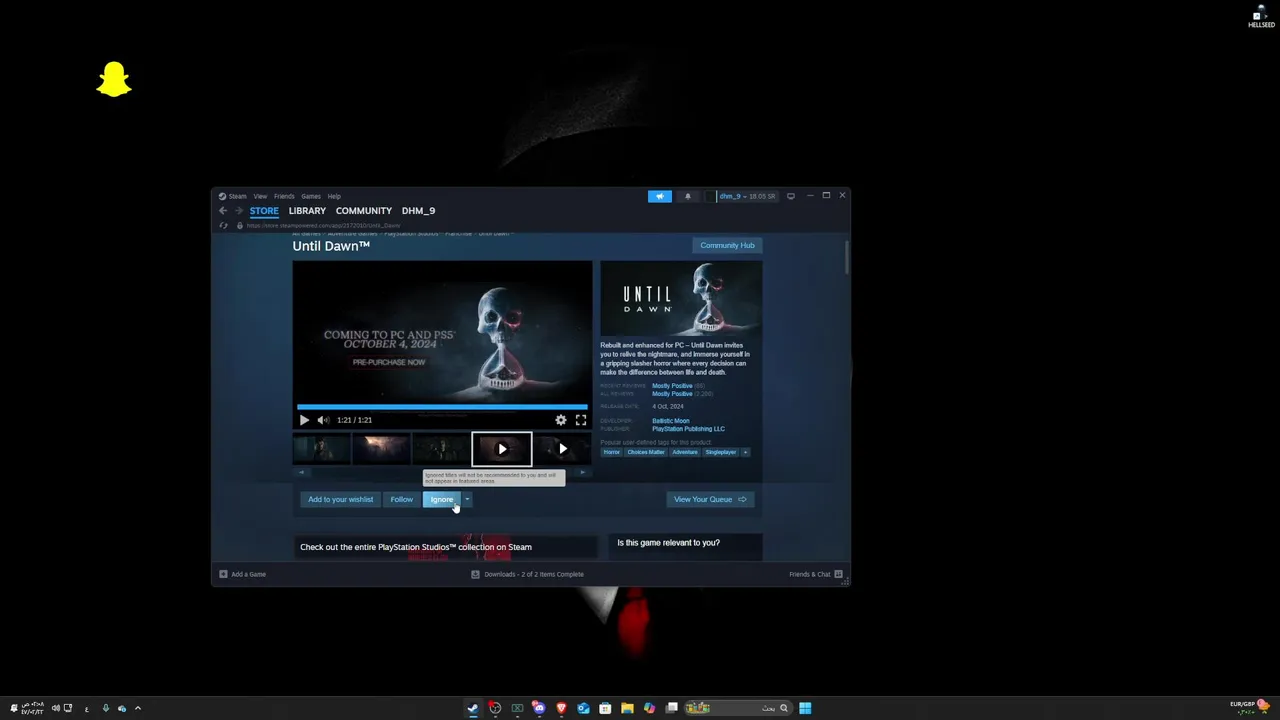Open the Help menu

pyautogui.click(x=334, y=196)
